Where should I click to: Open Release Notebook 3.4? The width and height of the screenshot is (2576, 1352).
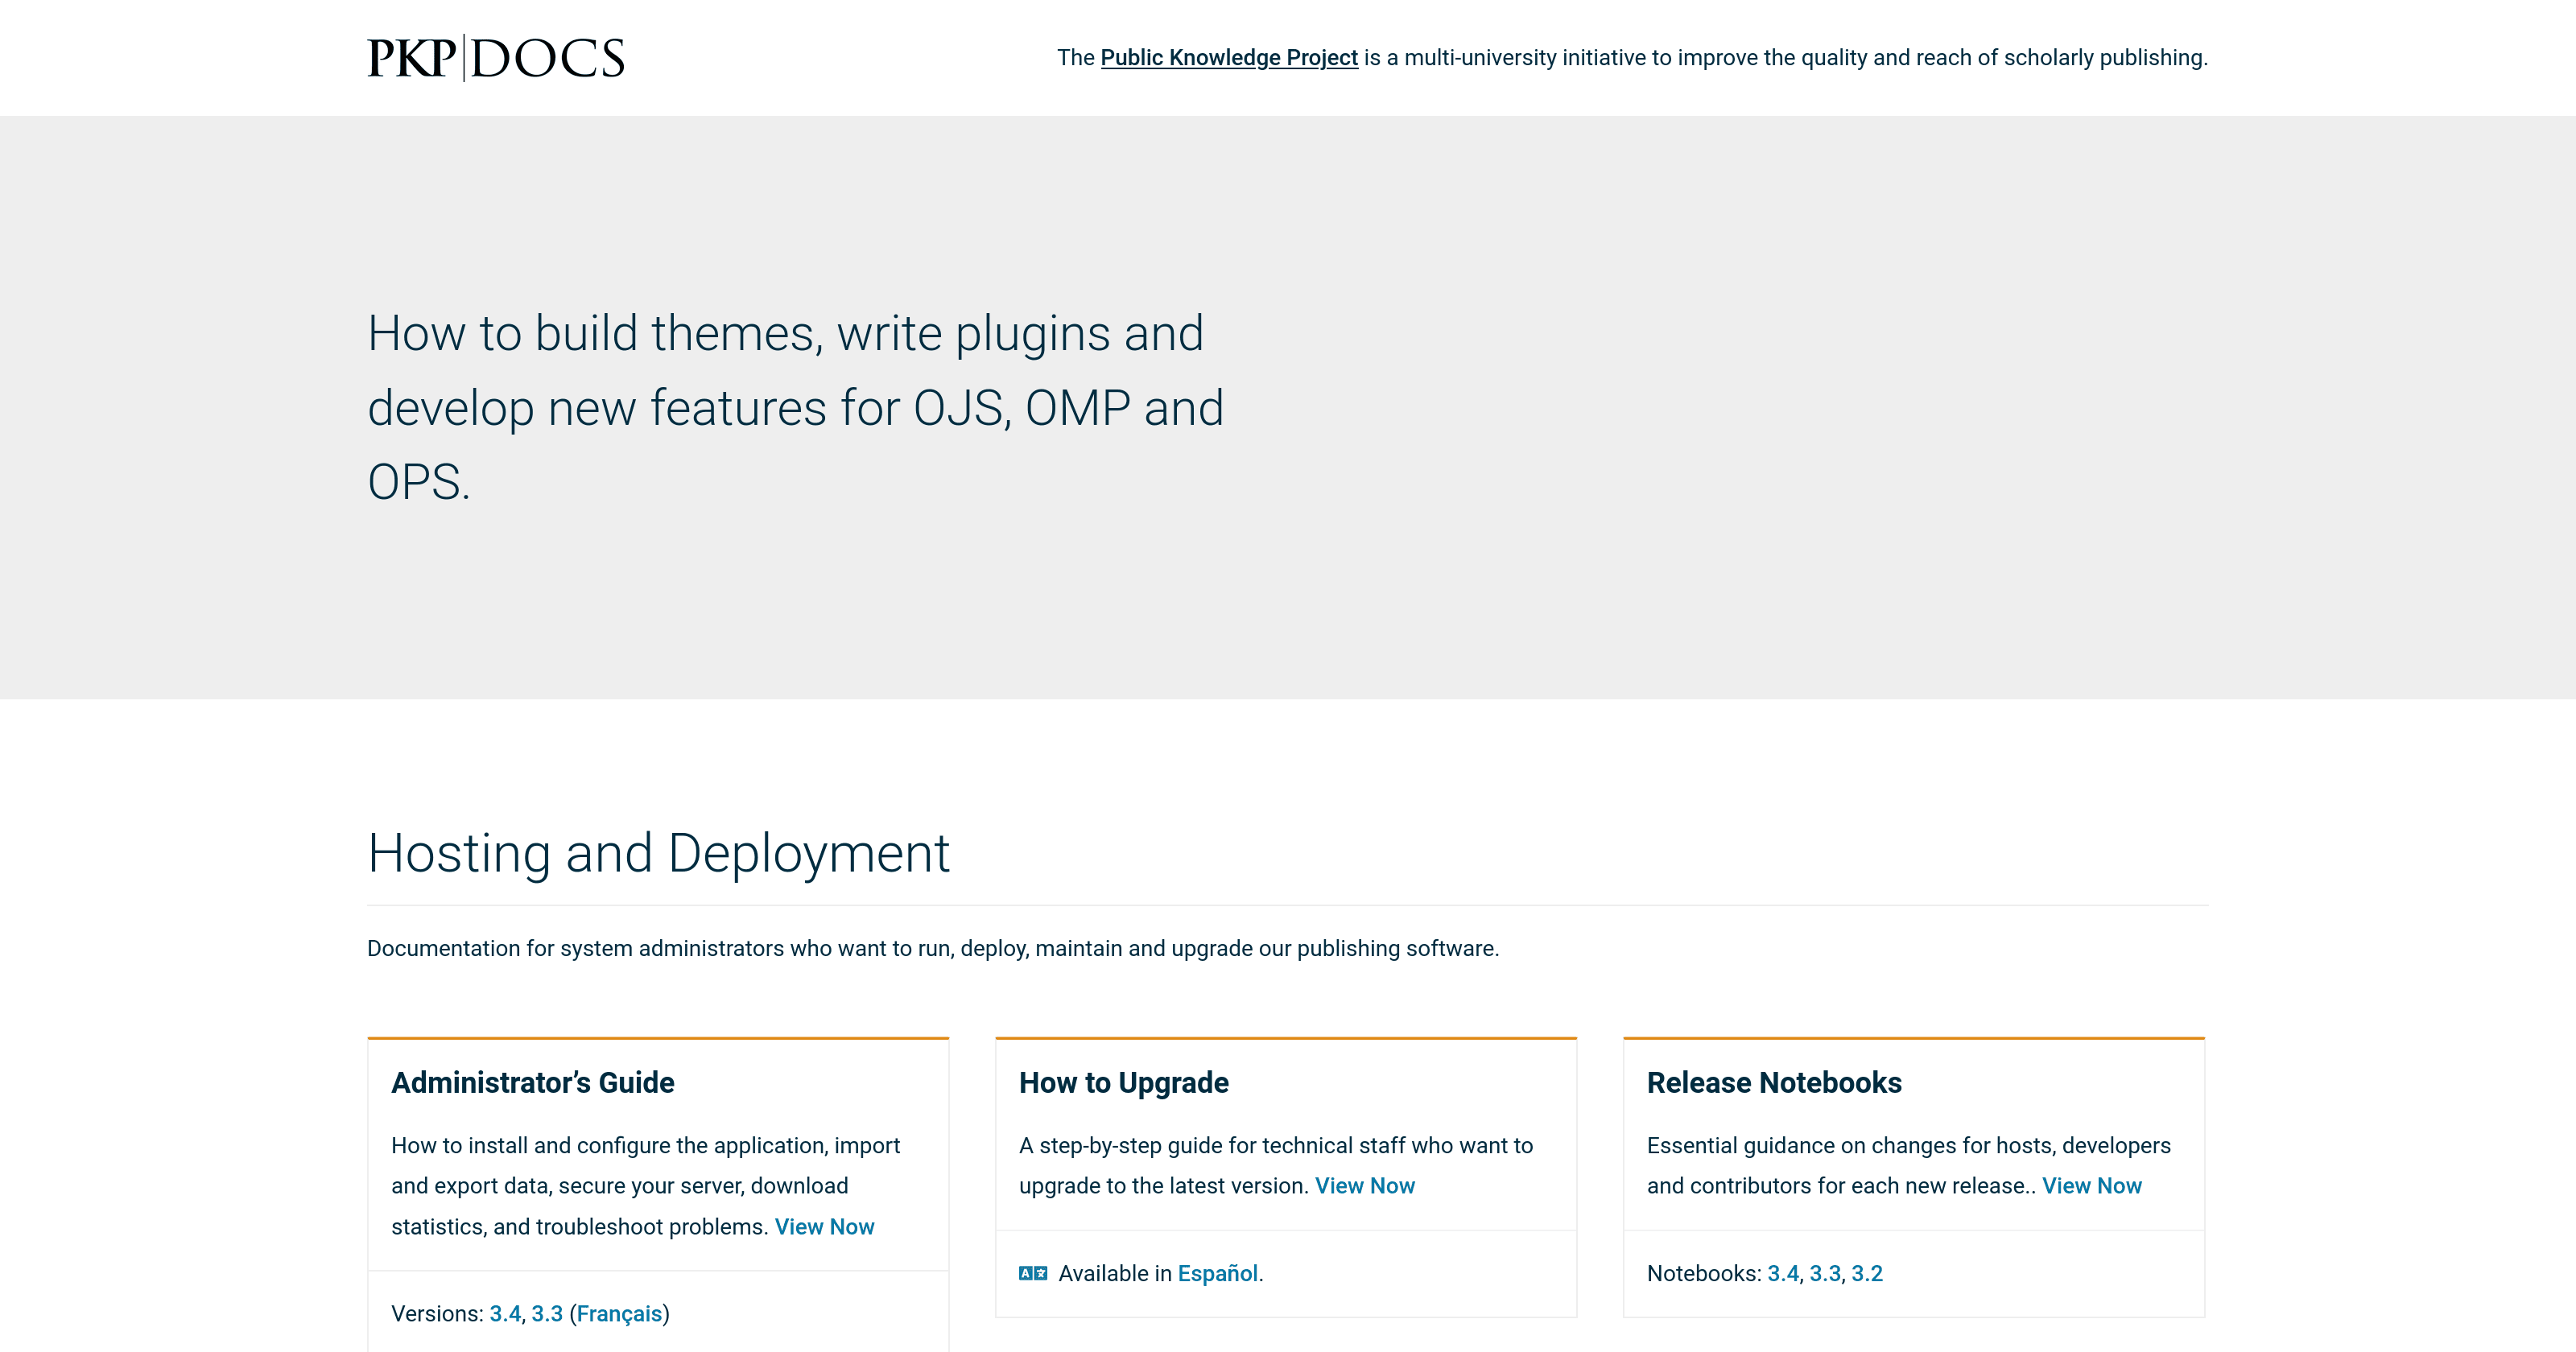tap(1784, 1273)
